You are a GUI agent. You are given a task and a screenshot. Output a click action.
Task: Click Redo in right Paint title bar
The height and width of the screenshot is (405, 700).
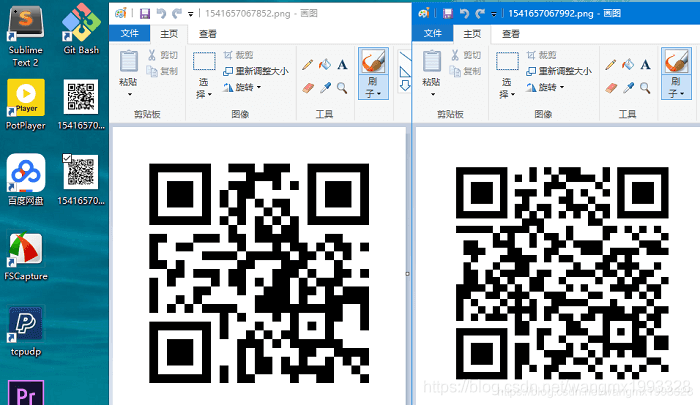[x=480, y=14]
